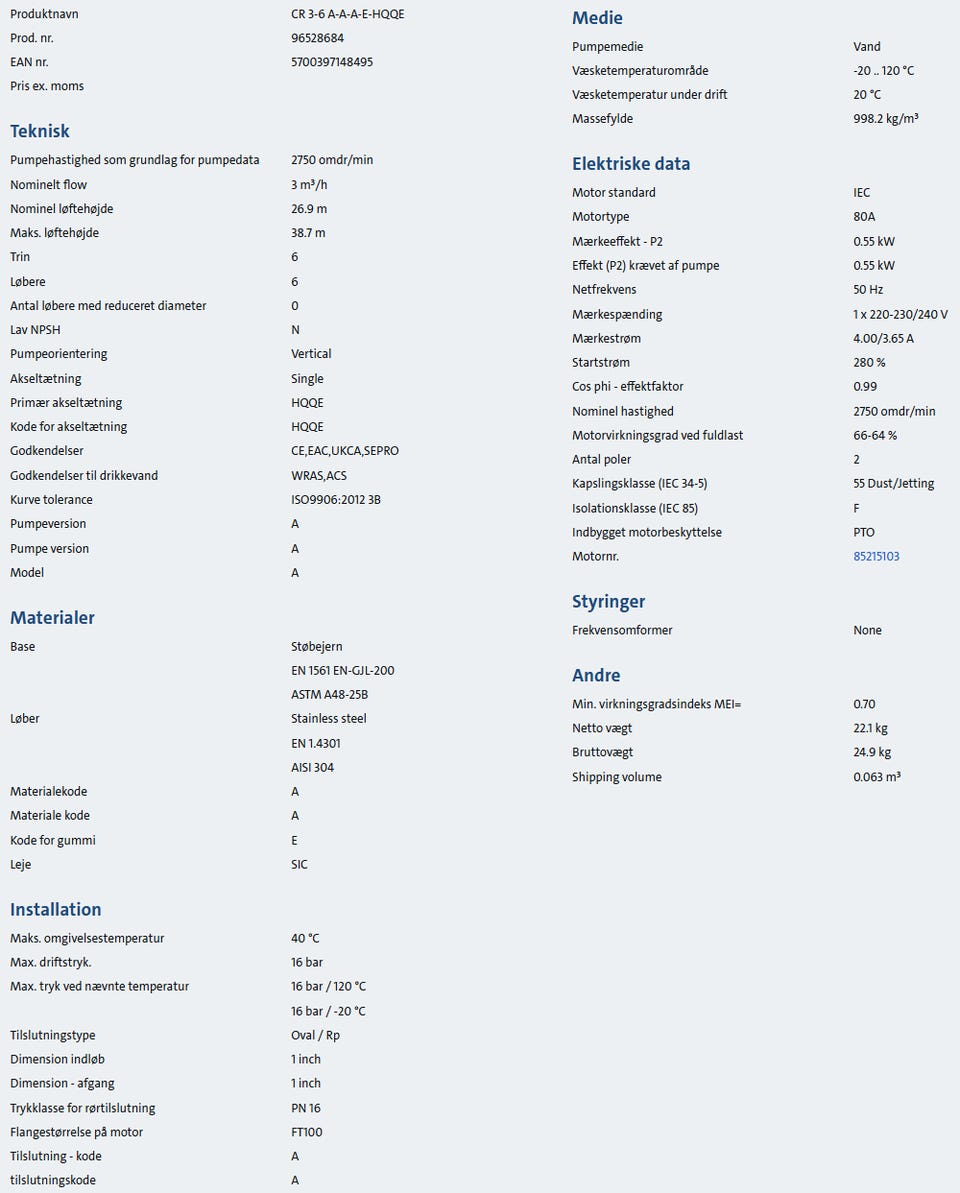Viewport: 960px width, 1193px height.
Task: Click the Styringer section heading
Action: [x=608, y=601]
